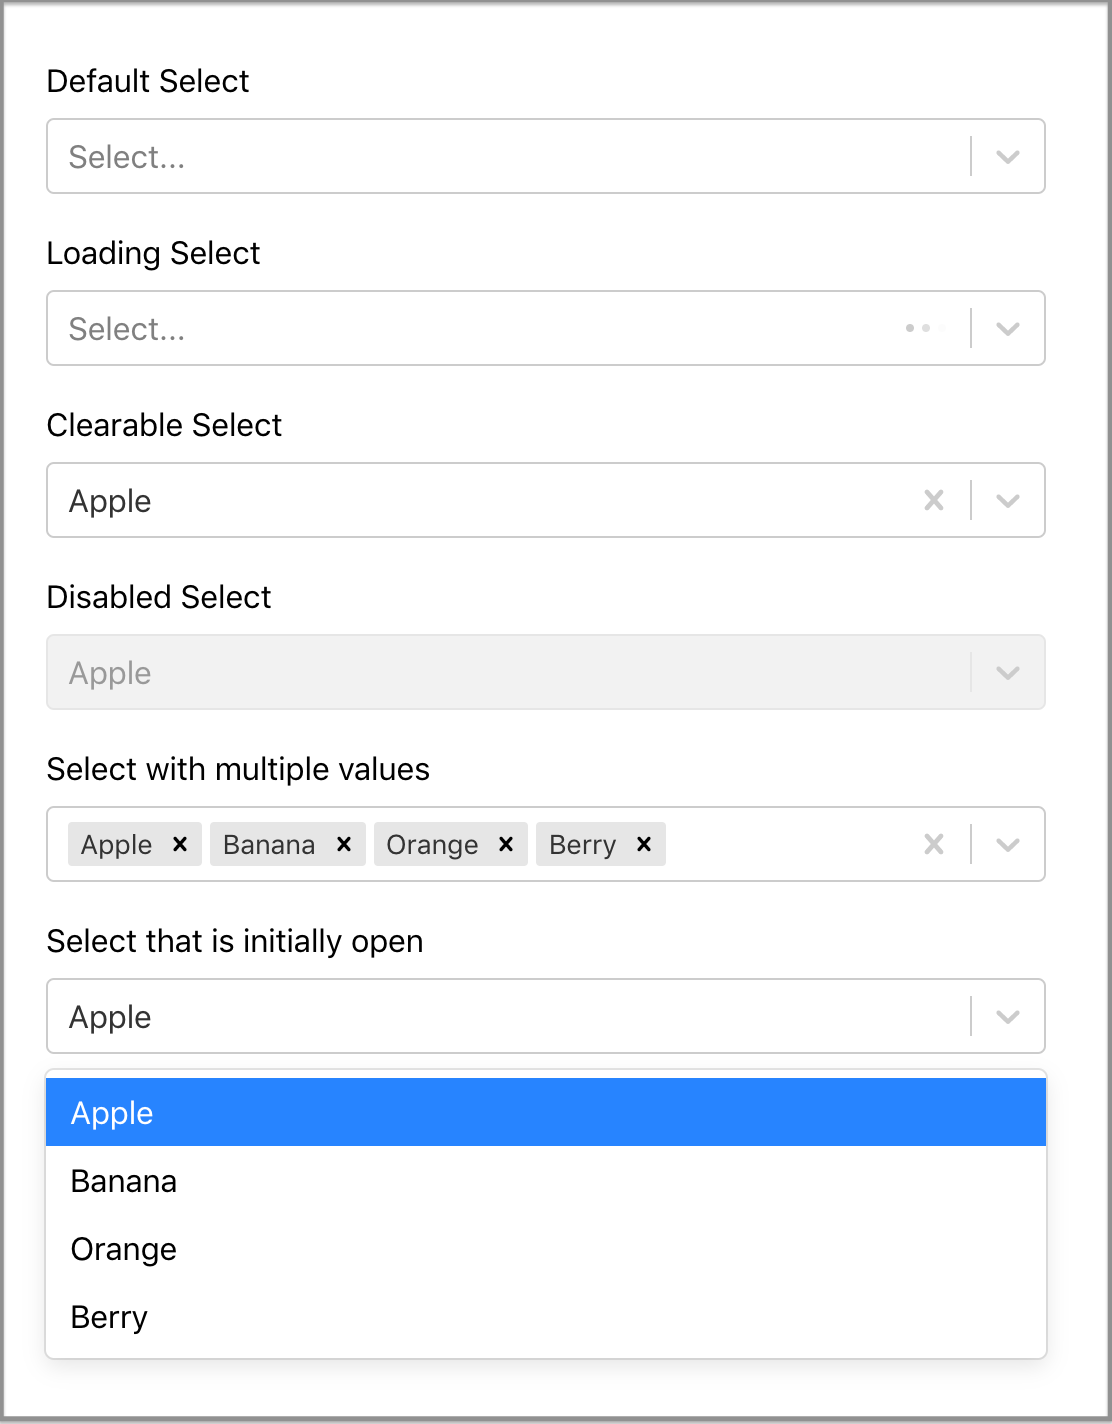Click the separator divider on Default Select
1112x1424 pixels.
pyautogui.click(x=969, y=156)
